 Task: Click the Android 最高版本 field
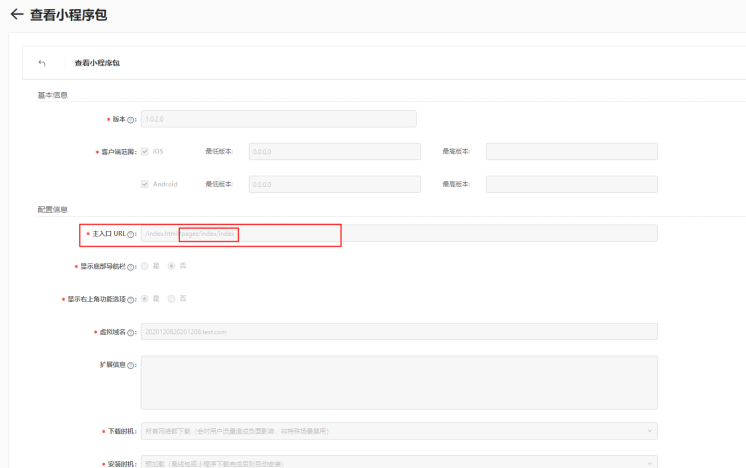click(571, 185)
